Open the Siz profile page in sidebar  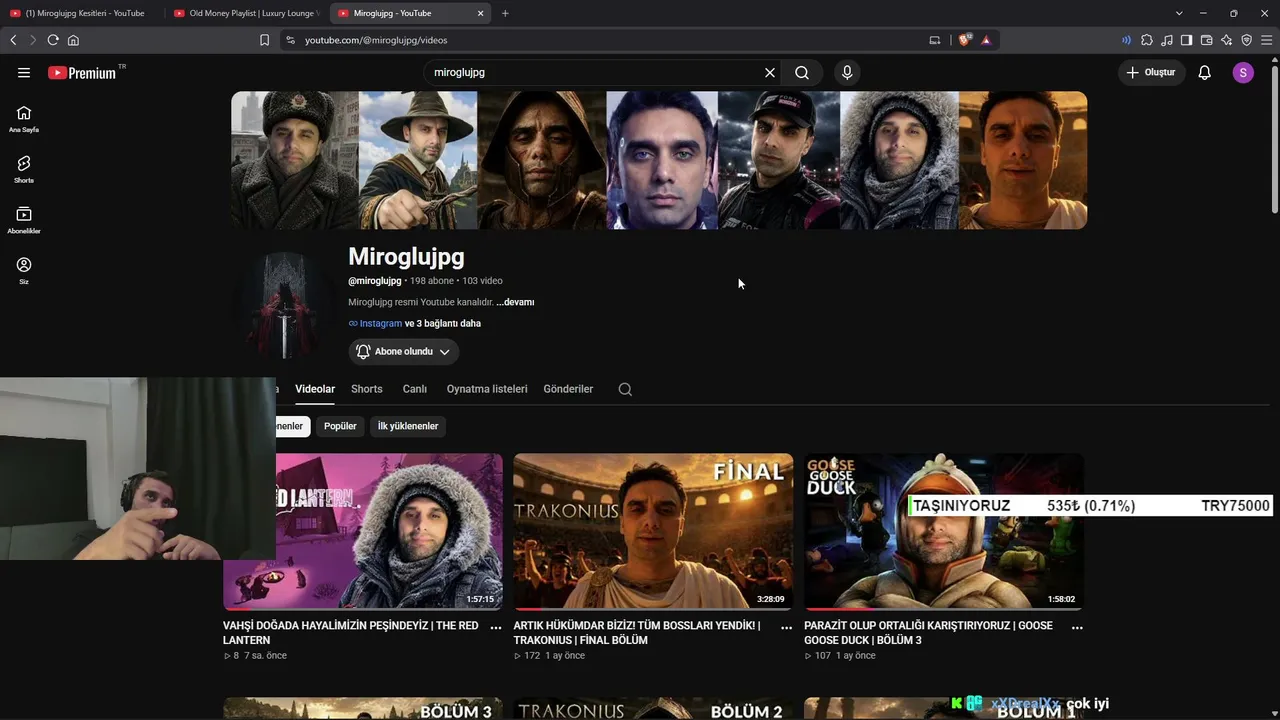24,271
